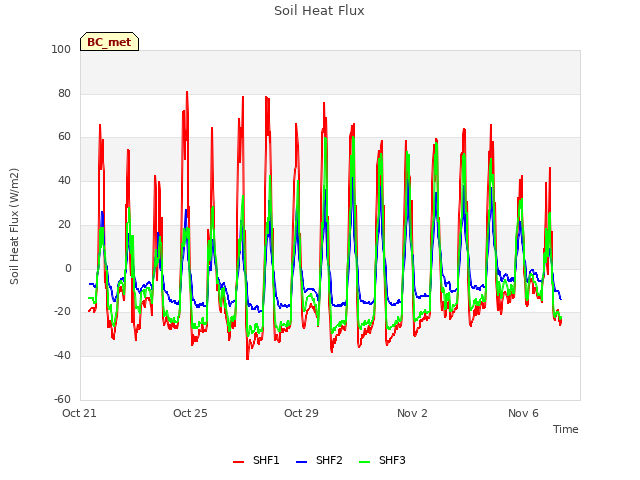Toggle the SHF2 legend entry
640x480 pixels.
point(319,460)
